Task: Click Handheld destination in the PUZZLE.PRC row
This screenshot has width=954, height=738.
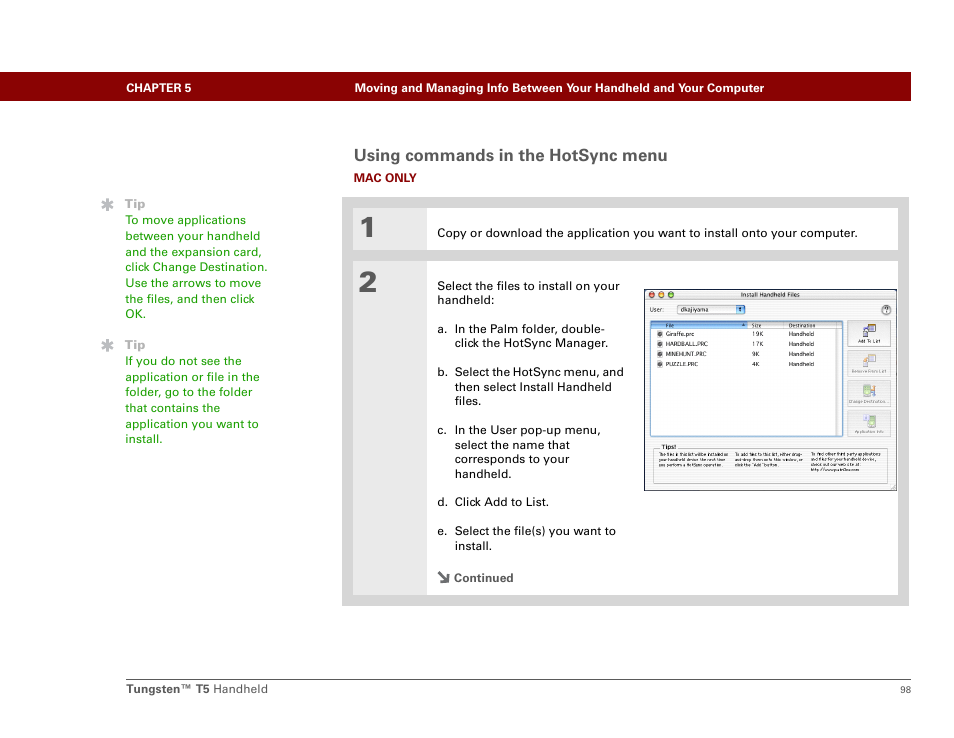Action: click(x=801, y=364)
